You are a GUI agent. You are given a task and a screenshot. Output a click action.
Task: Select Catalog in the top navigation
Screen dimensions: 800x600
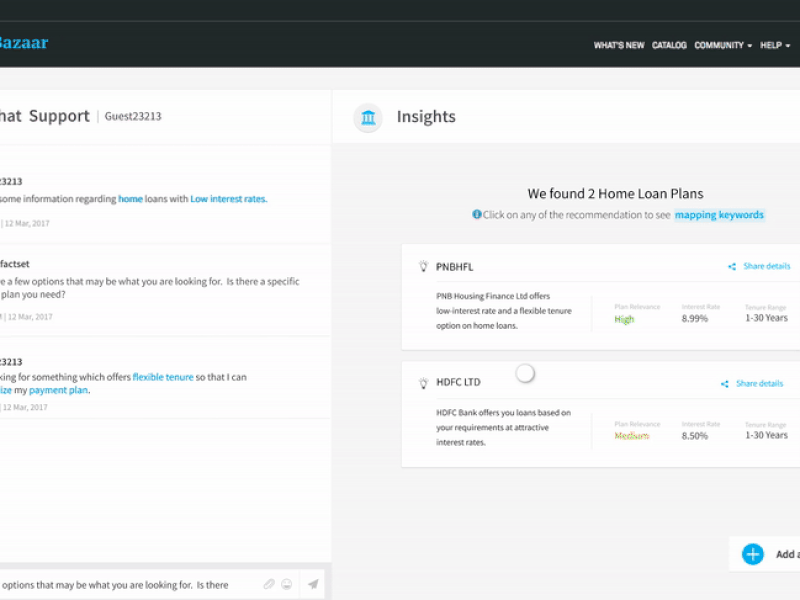coord(669,45)
